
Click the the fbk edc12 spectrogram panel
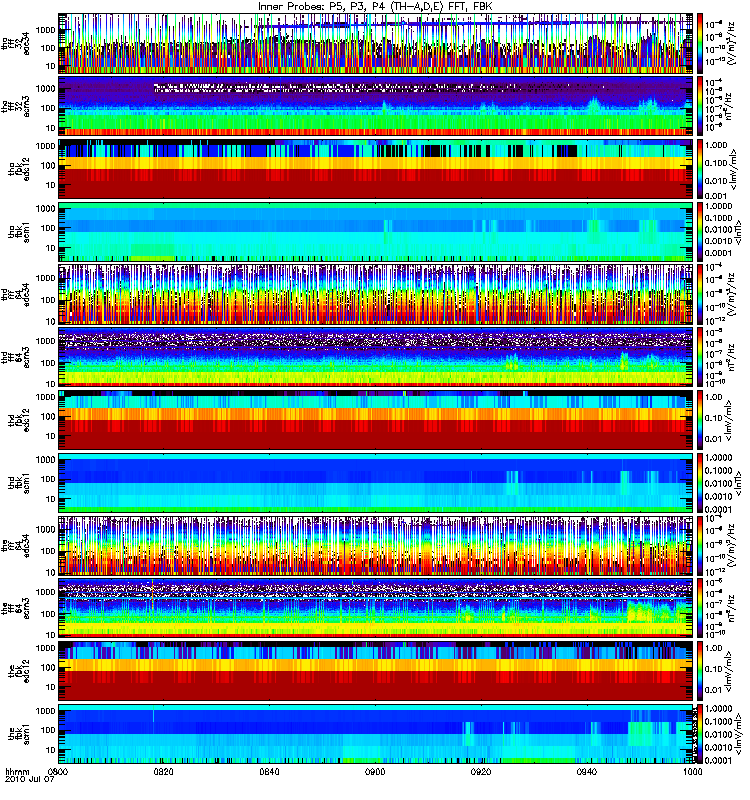(376, 671)
